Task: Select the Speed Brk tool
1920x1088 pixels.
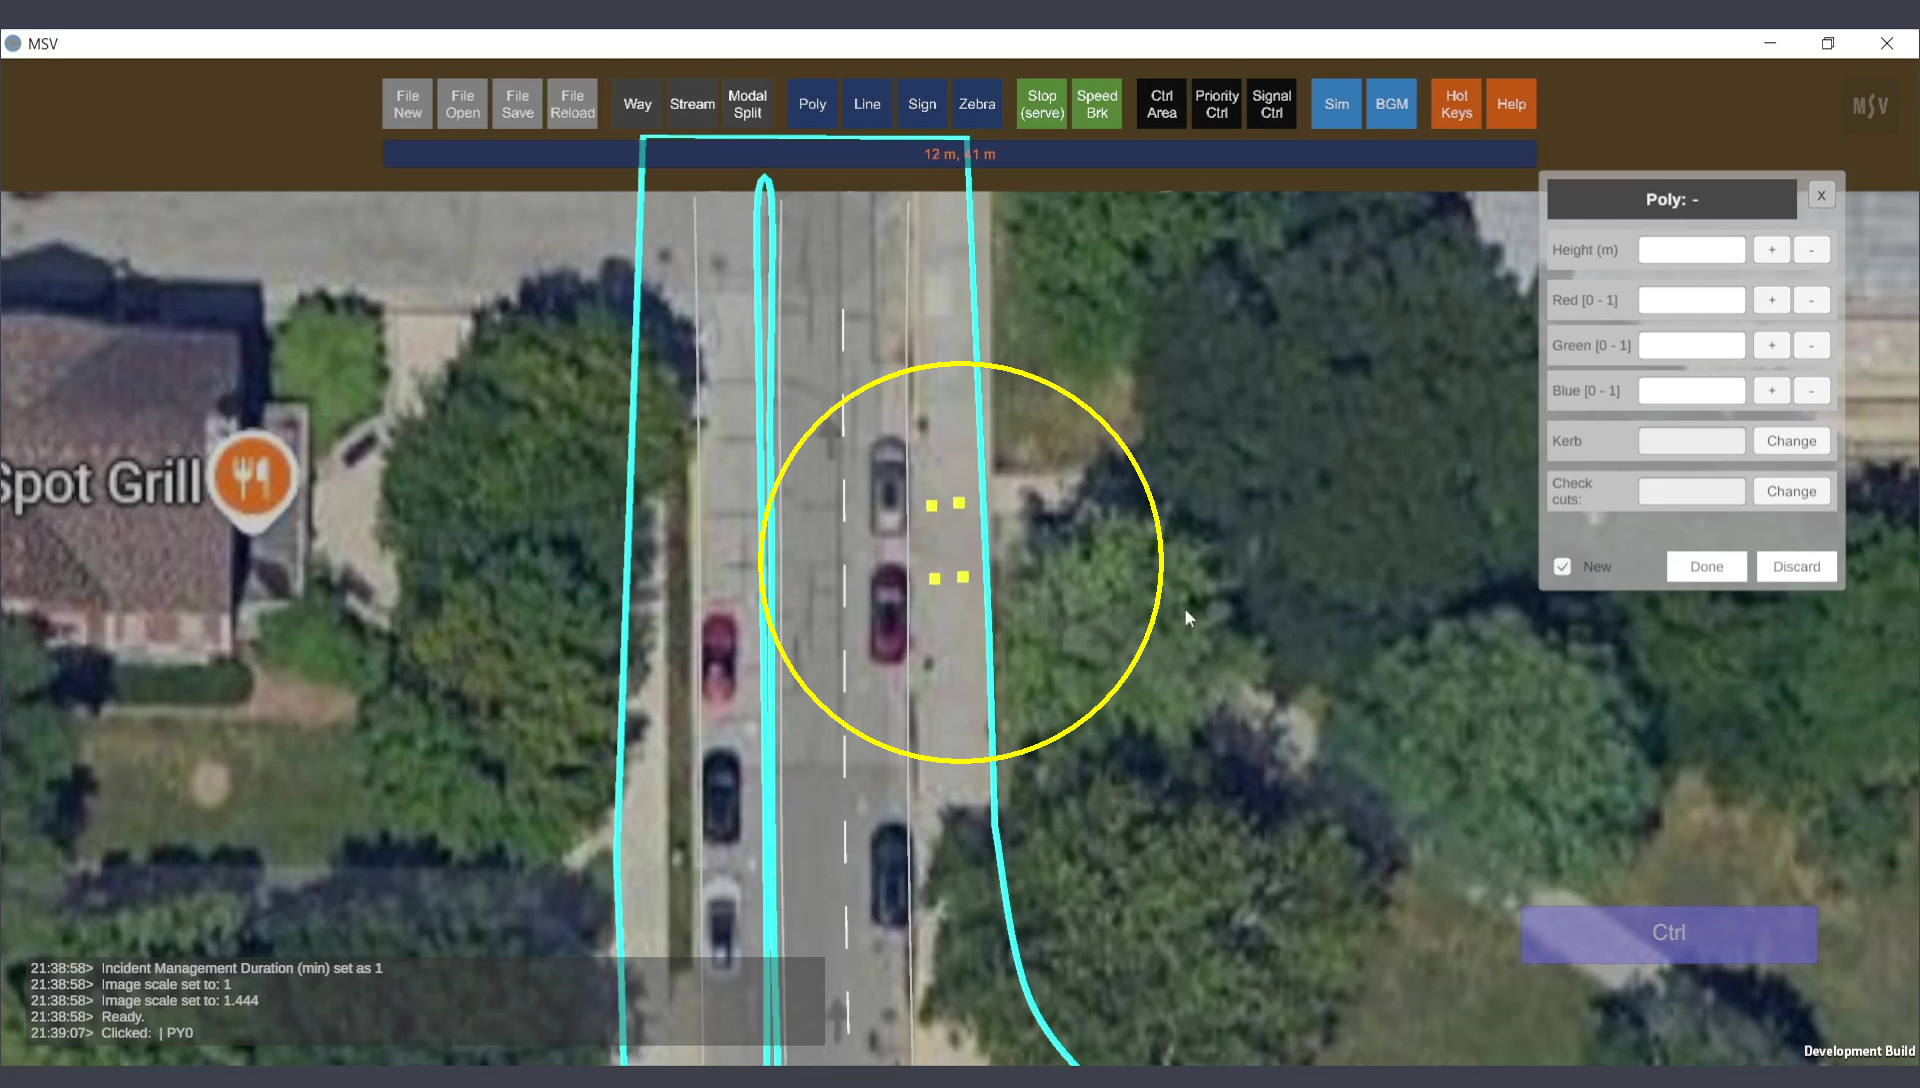Action: 1096,104
